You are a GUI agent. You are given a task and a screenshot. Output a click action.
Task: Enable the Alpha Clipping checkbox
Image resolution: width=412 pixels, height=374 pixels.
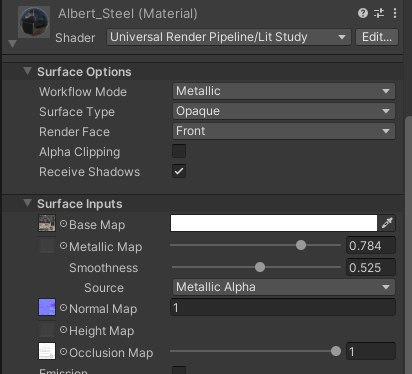click(179, 151)
